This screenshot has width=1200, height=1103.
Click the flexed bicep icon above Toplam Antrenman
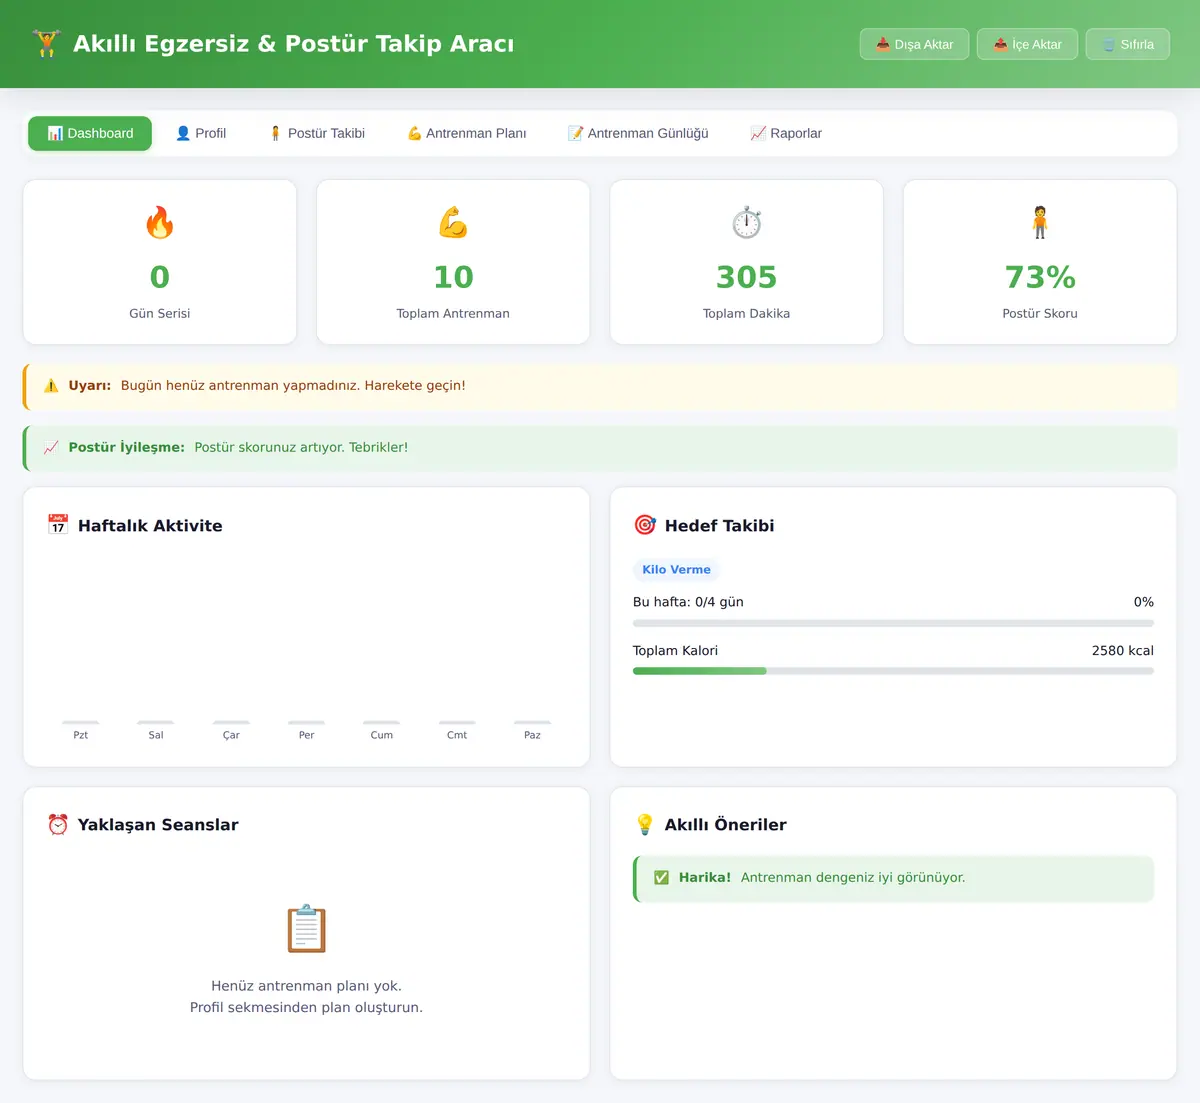453,222
